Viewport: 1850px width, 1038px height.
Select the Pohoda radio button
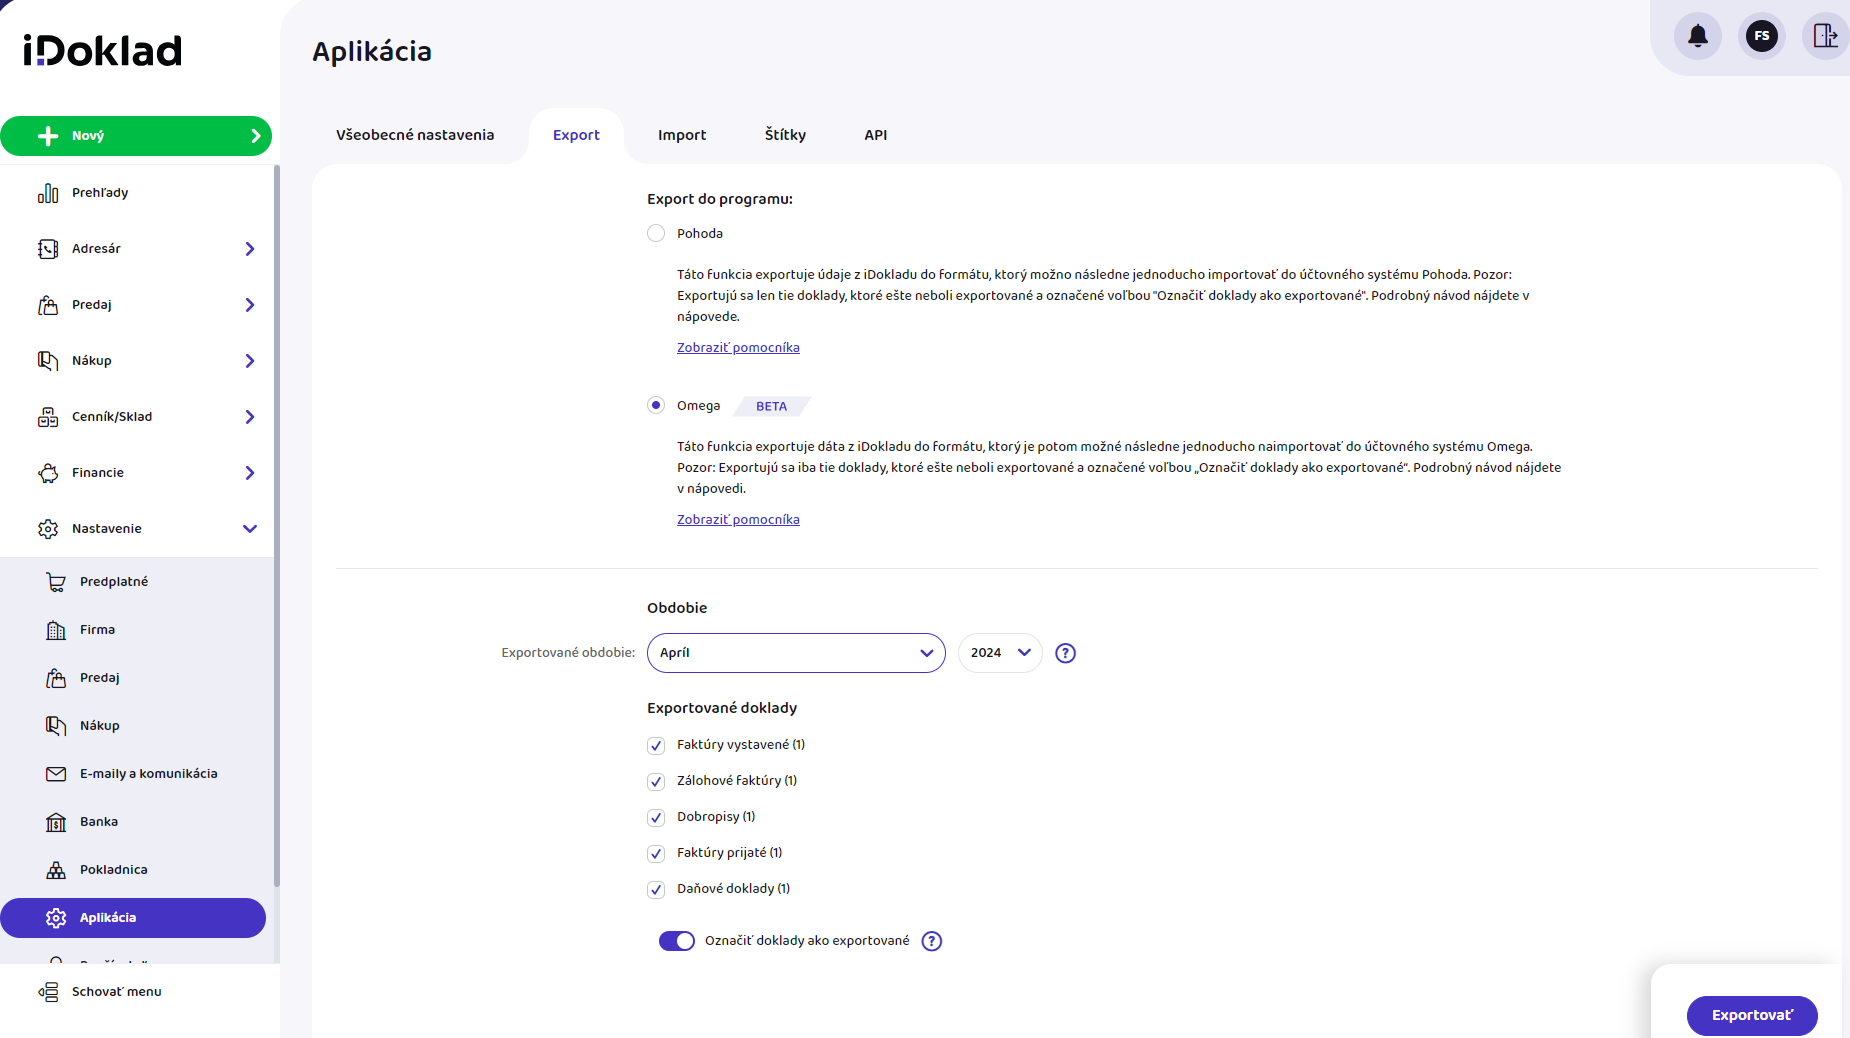pyautogui.click(x=656, y=234)
